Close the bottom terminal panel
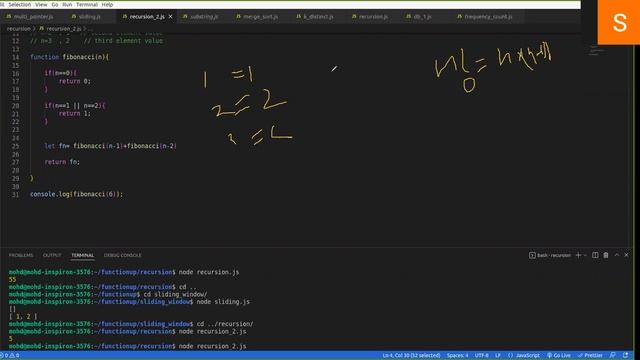 [627, 255]
